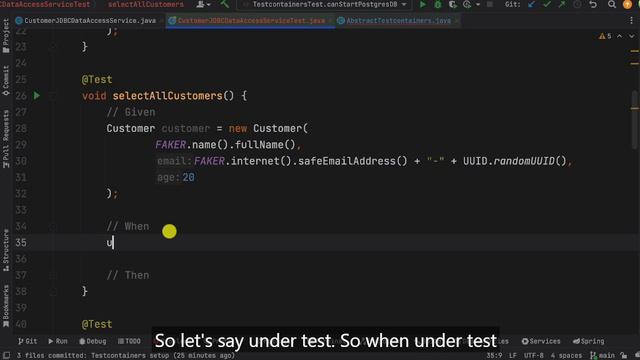Open Git branch main selector
Image resolution: width=640 pixels, height=360 pixels.
pos(602,356)
